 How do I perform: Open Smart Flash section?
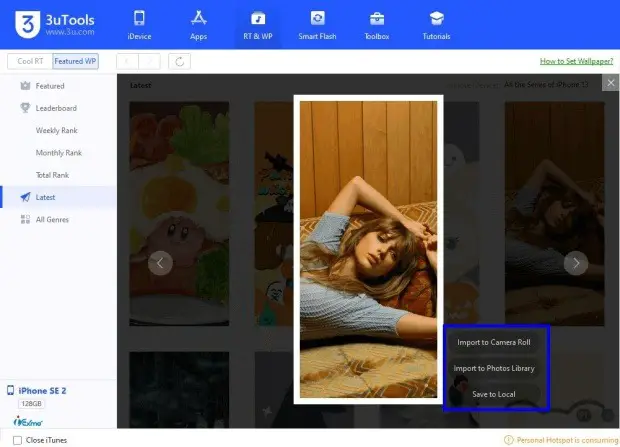coord(317,25)
